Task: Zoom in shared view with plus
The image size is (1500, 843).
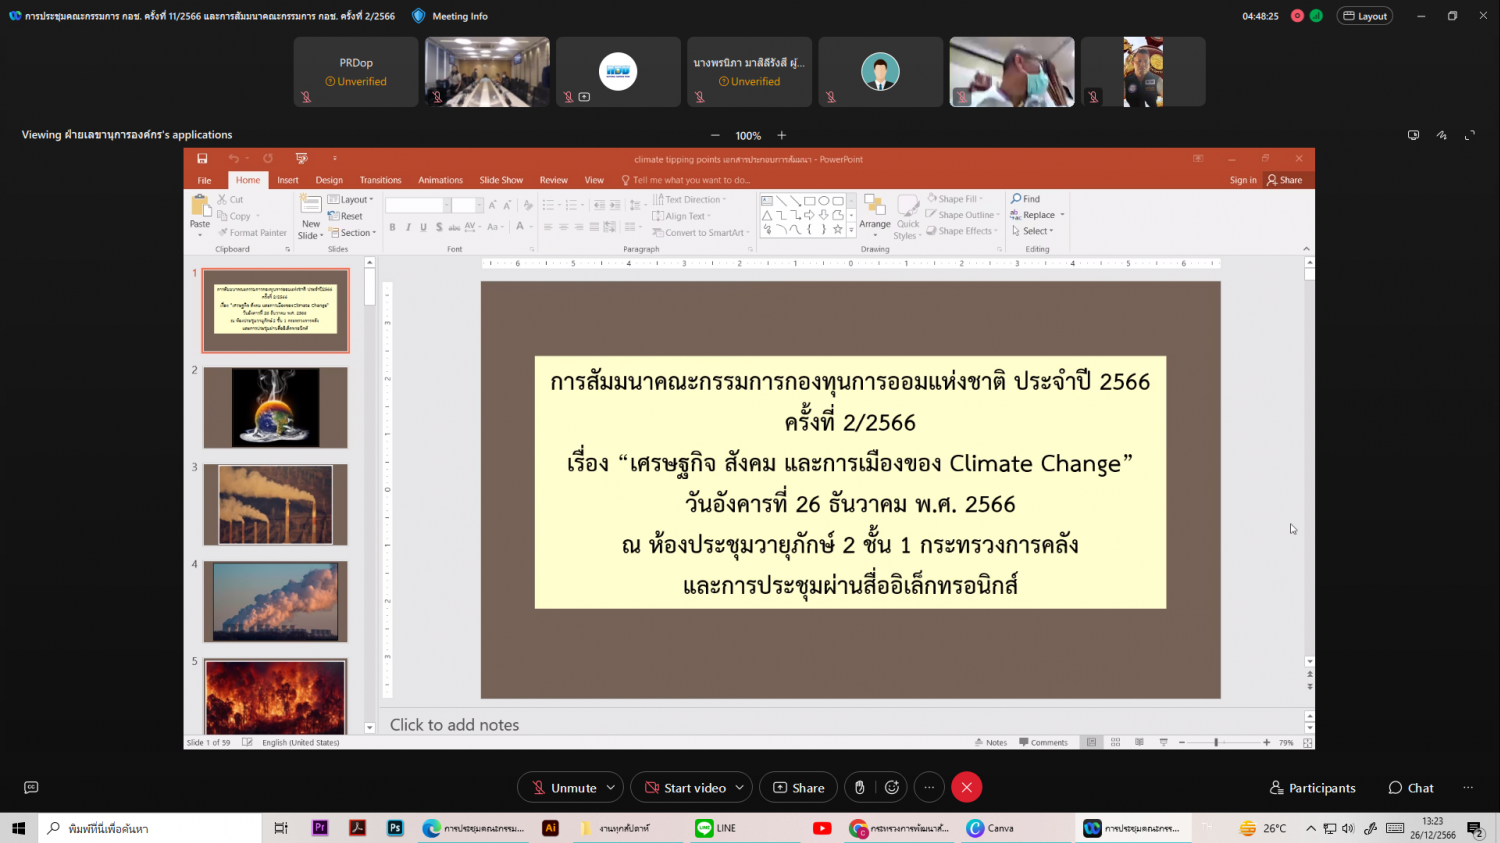Action: point(782,135)
